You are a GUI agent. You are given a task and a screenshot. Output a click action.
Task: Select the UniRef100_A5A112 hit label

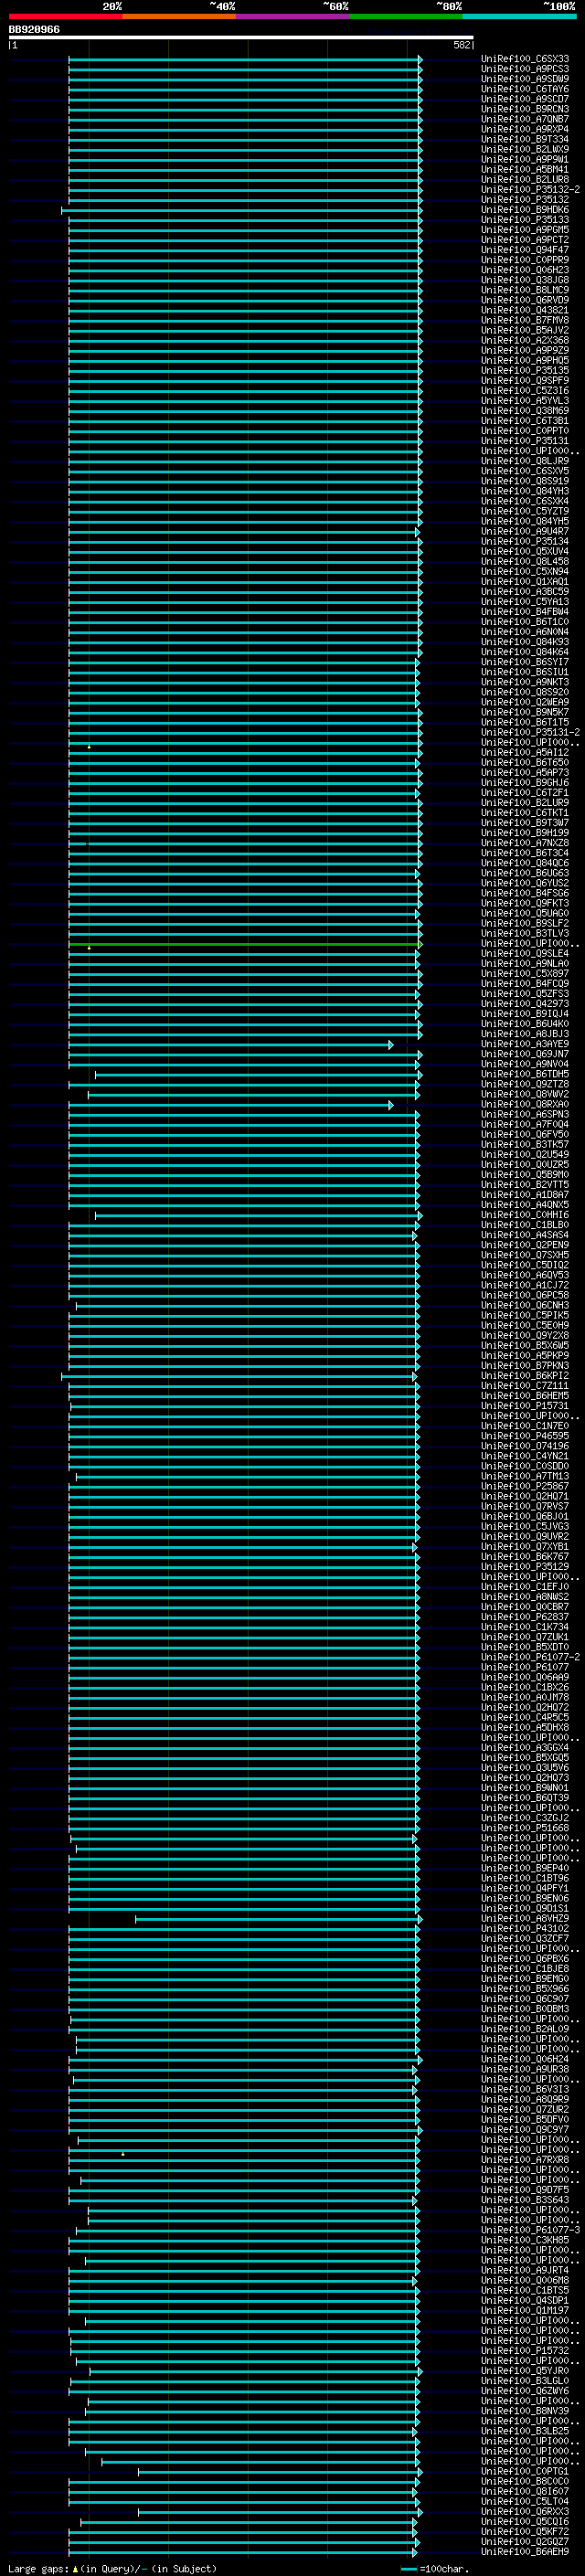click(x=525, y=753)
